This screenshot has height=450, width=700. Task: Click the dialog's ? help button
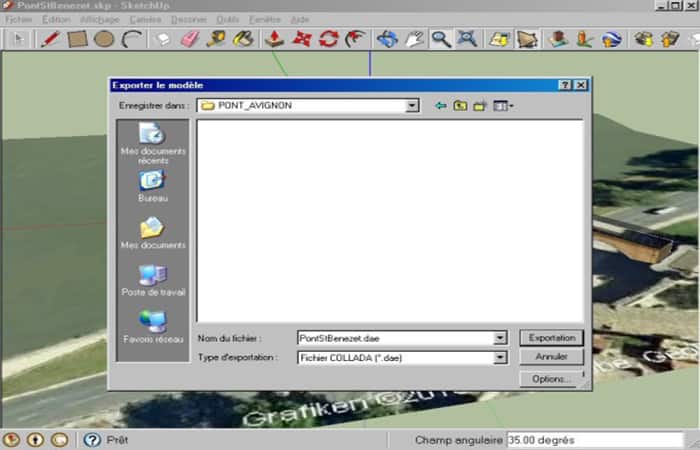(x=565, y=85)
